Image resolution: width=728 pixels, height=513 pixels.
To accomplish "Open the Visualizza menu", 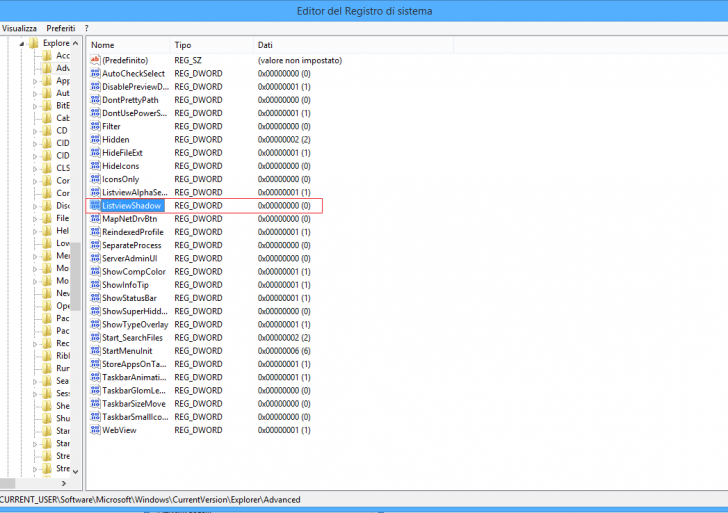I will coord(19,28).
